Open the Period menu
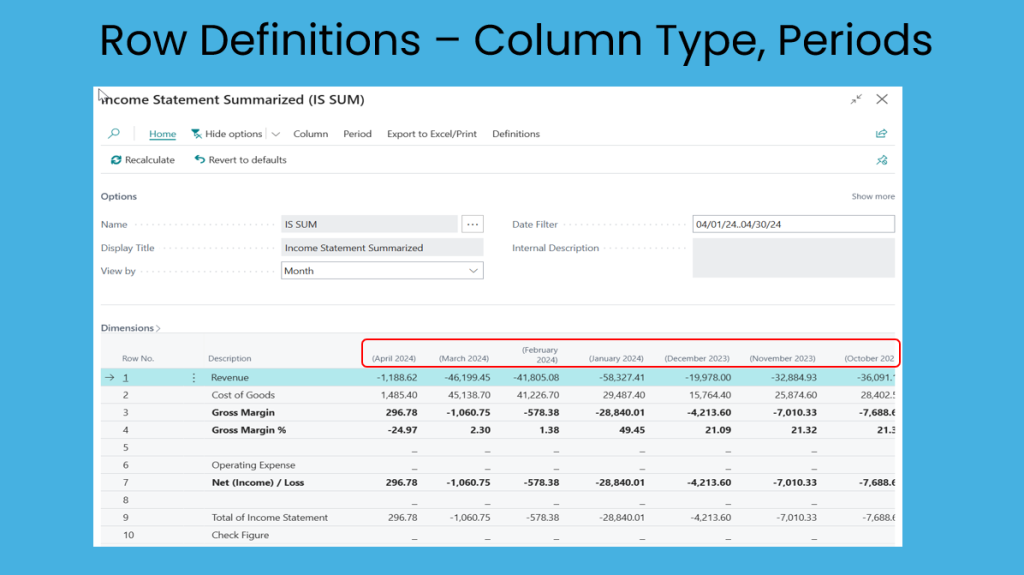1024x575 pixels. point(357,134)
